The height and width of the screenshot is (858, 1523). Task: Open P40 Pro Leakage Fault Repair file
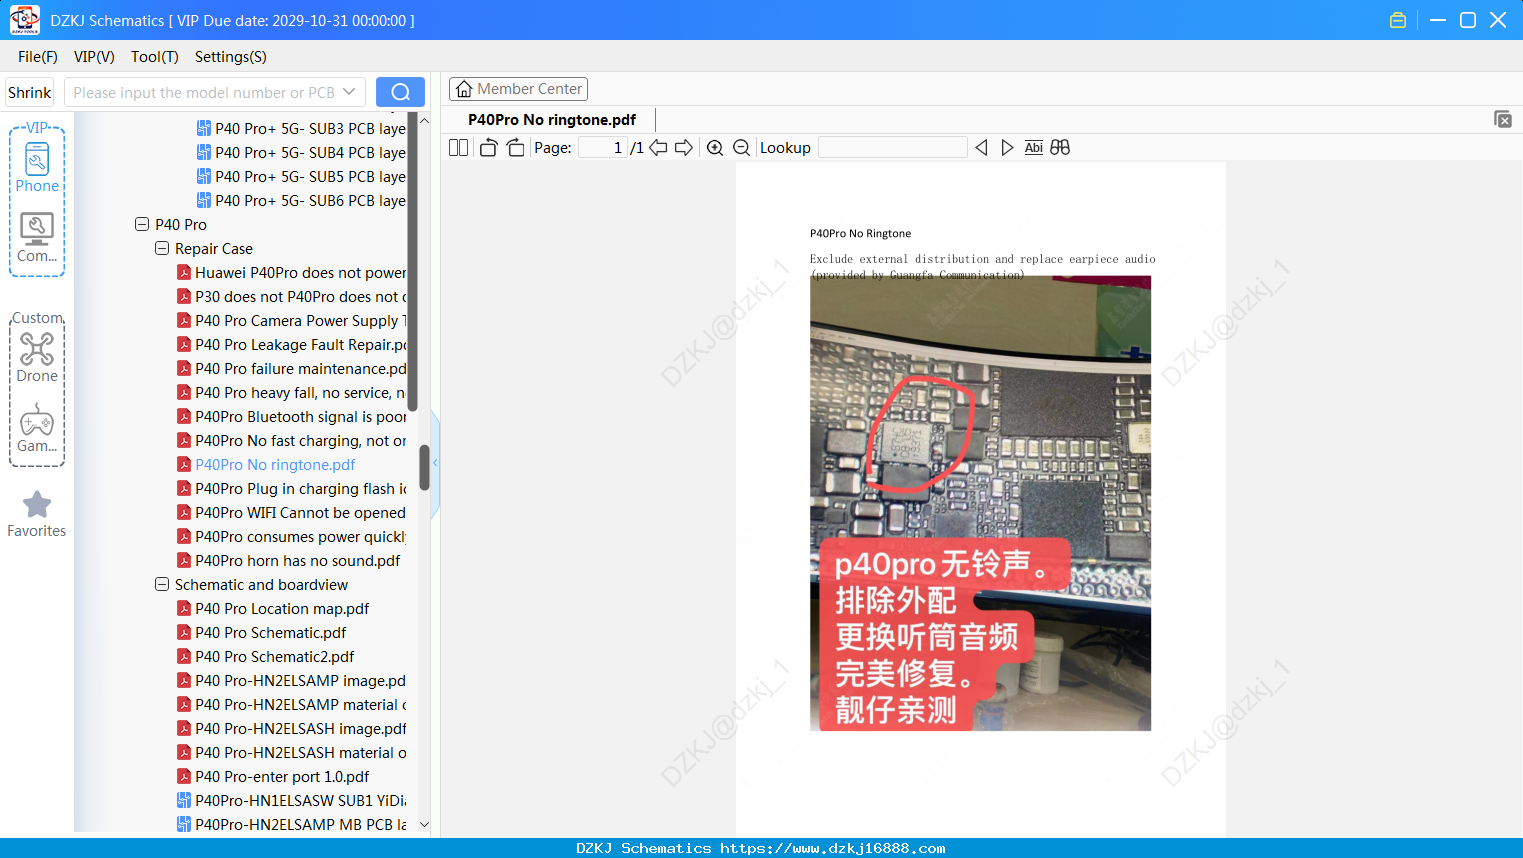300,344
